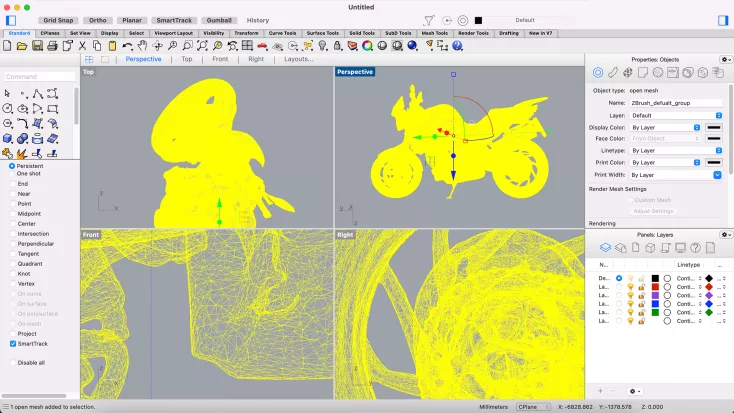Open the Front viewport tab

click(x=220, y=59)
